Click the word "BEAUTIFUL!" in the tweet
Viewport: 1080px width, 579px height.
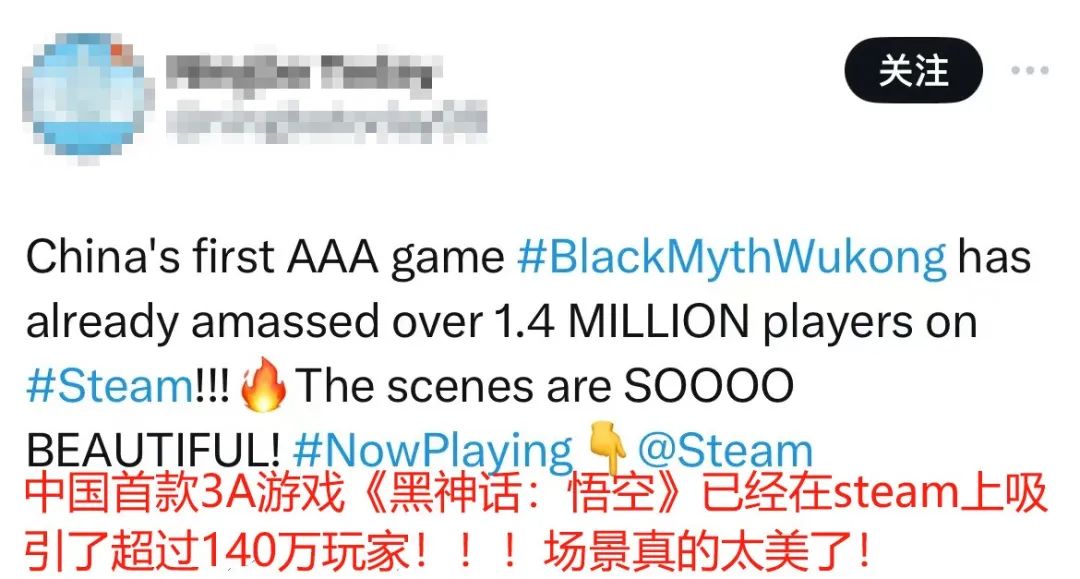(153, 451)
